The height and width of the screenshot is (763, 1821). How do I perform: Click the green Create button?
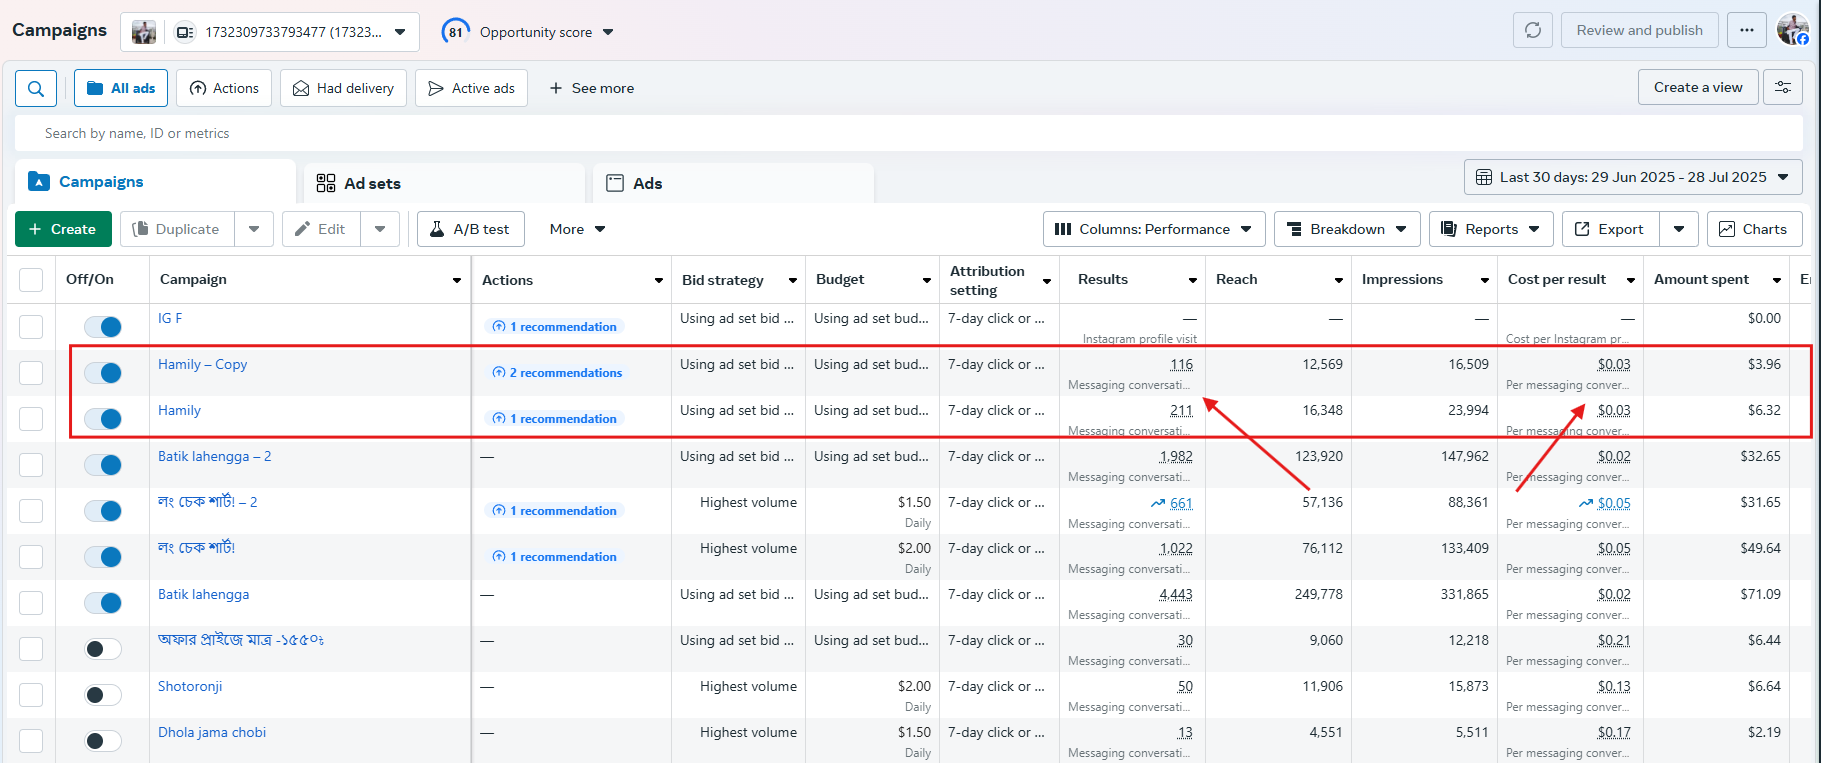[62, 229]
